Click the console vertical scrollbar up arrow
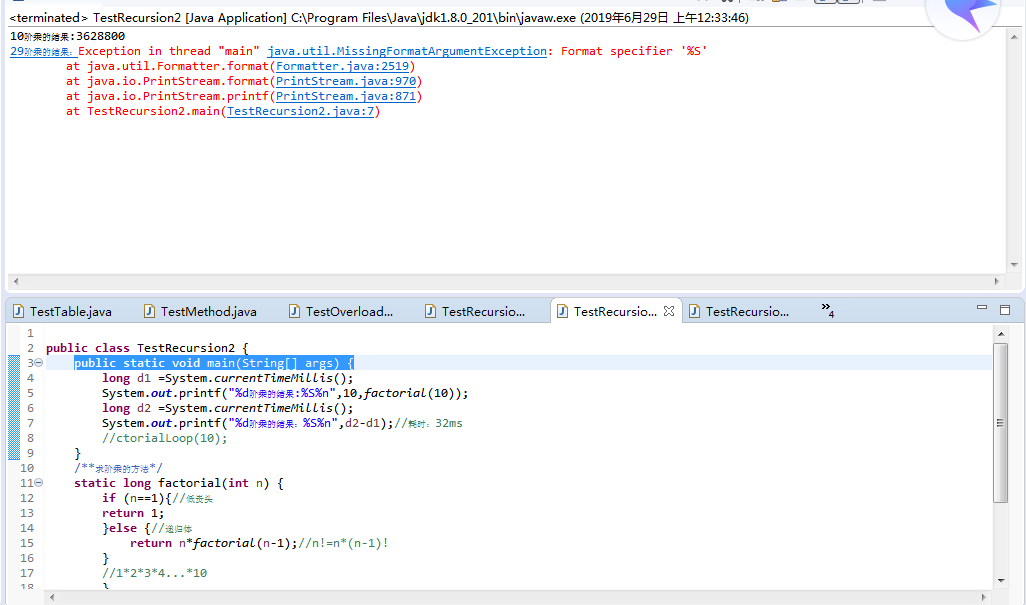1026x605 pixels. [1014, 37]
